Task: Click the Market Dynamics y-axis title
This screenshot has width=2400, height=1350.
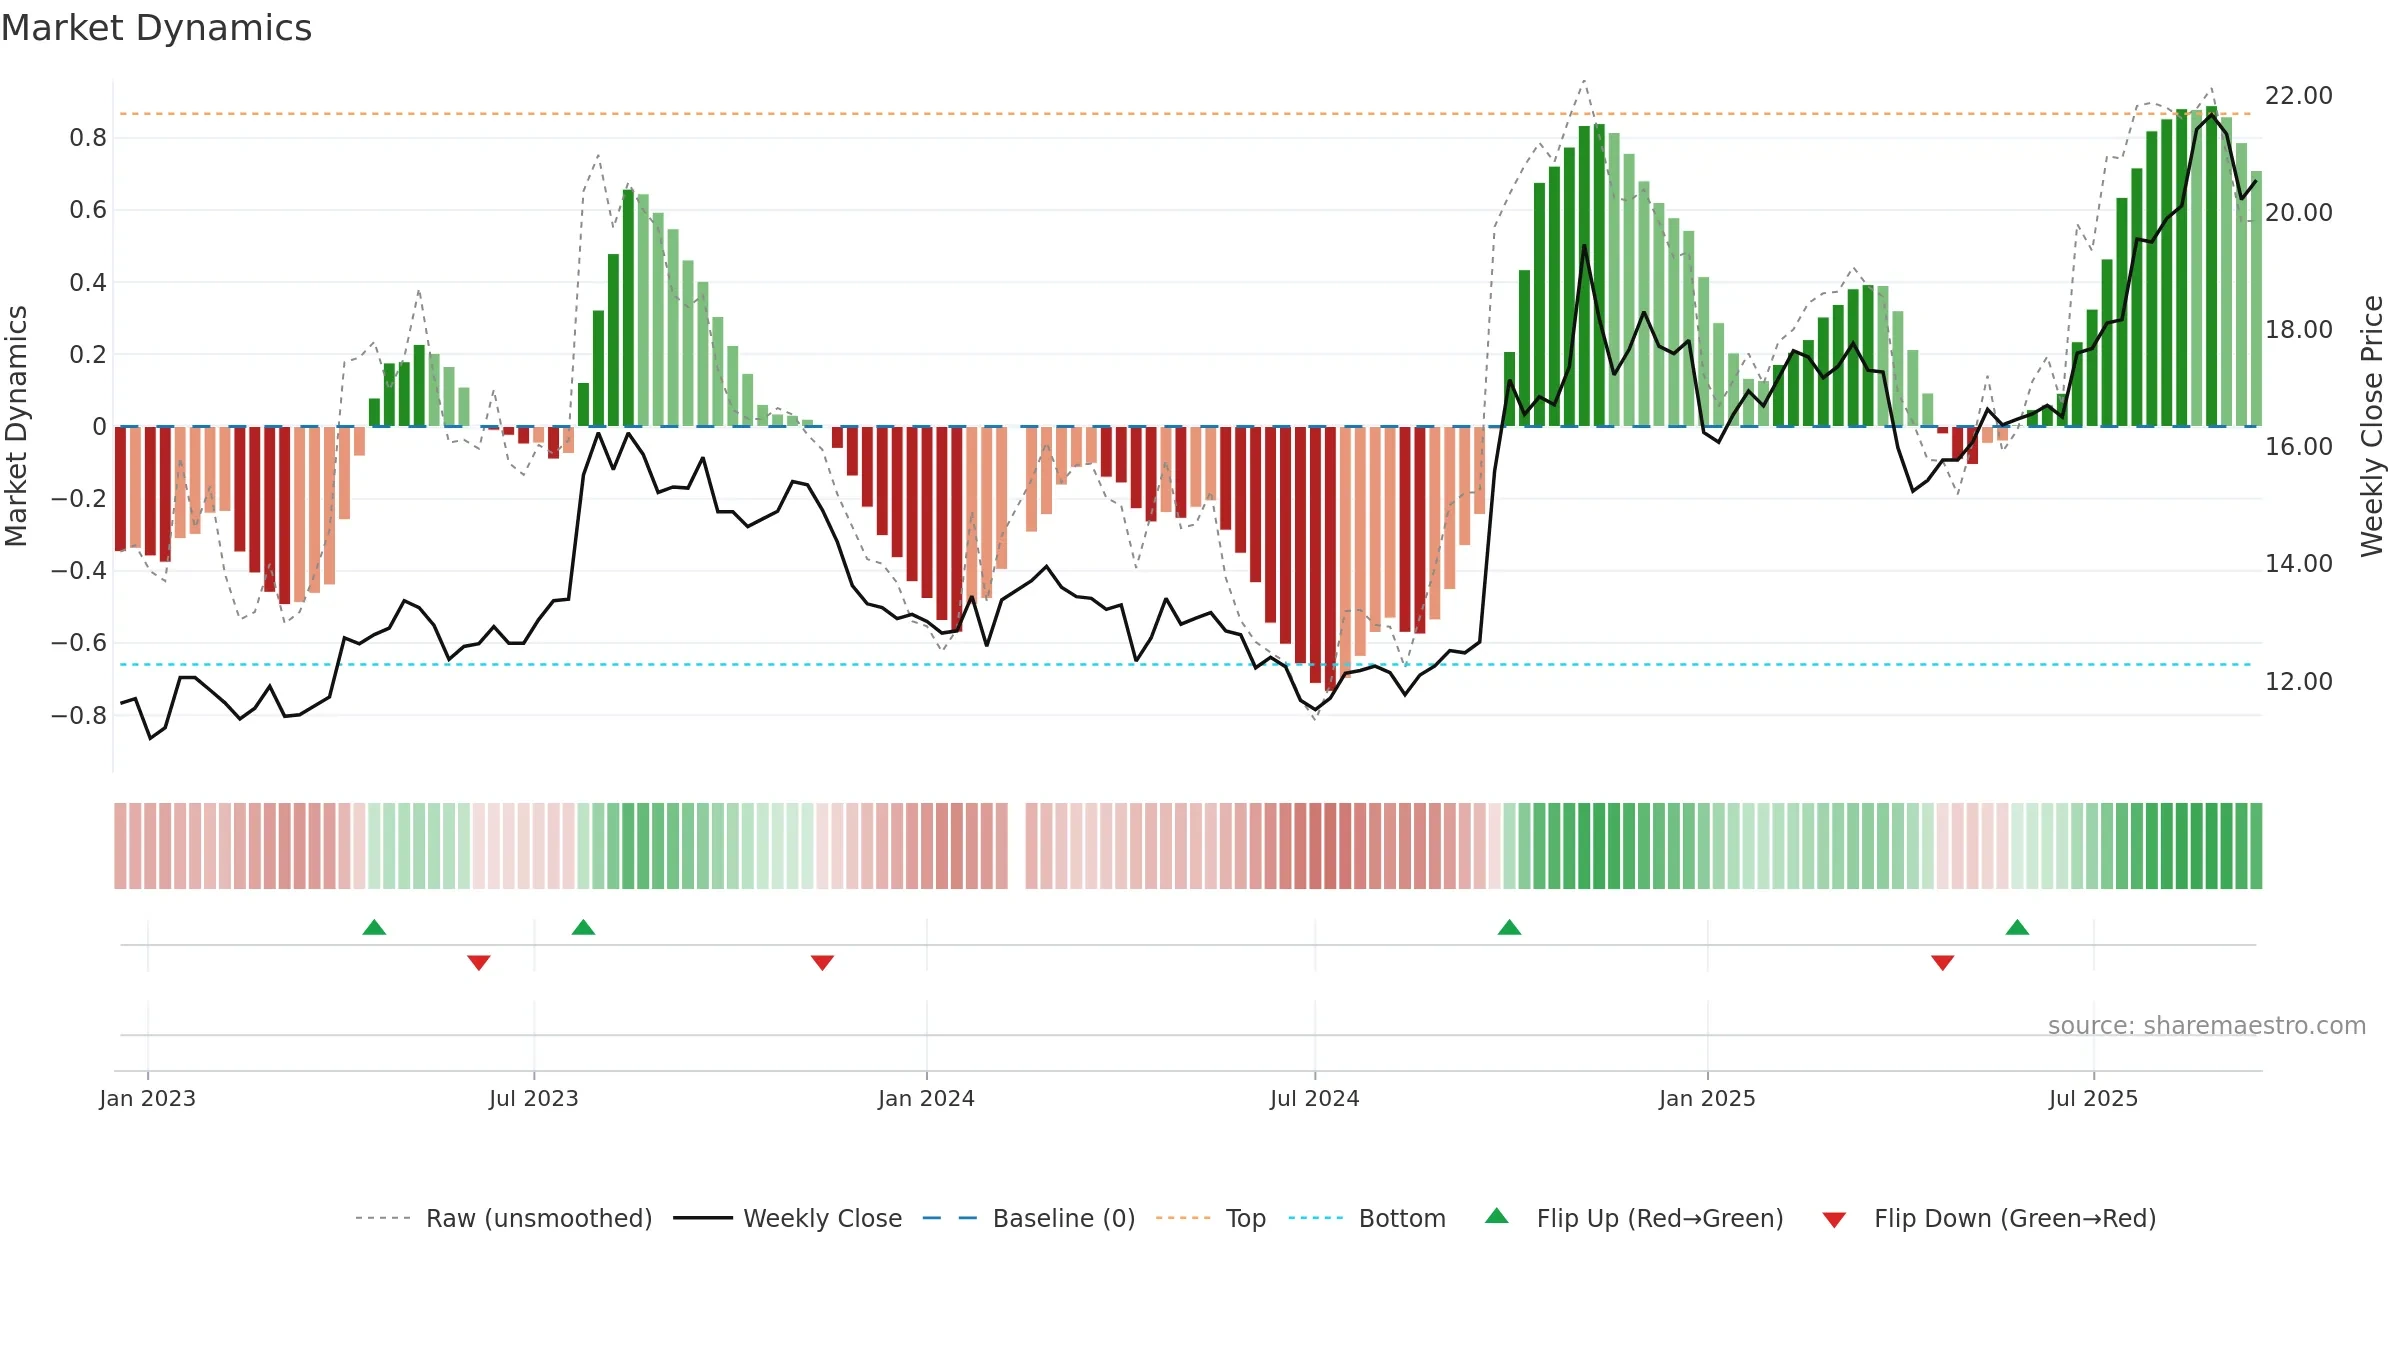Action: click(x=16, y=426)
